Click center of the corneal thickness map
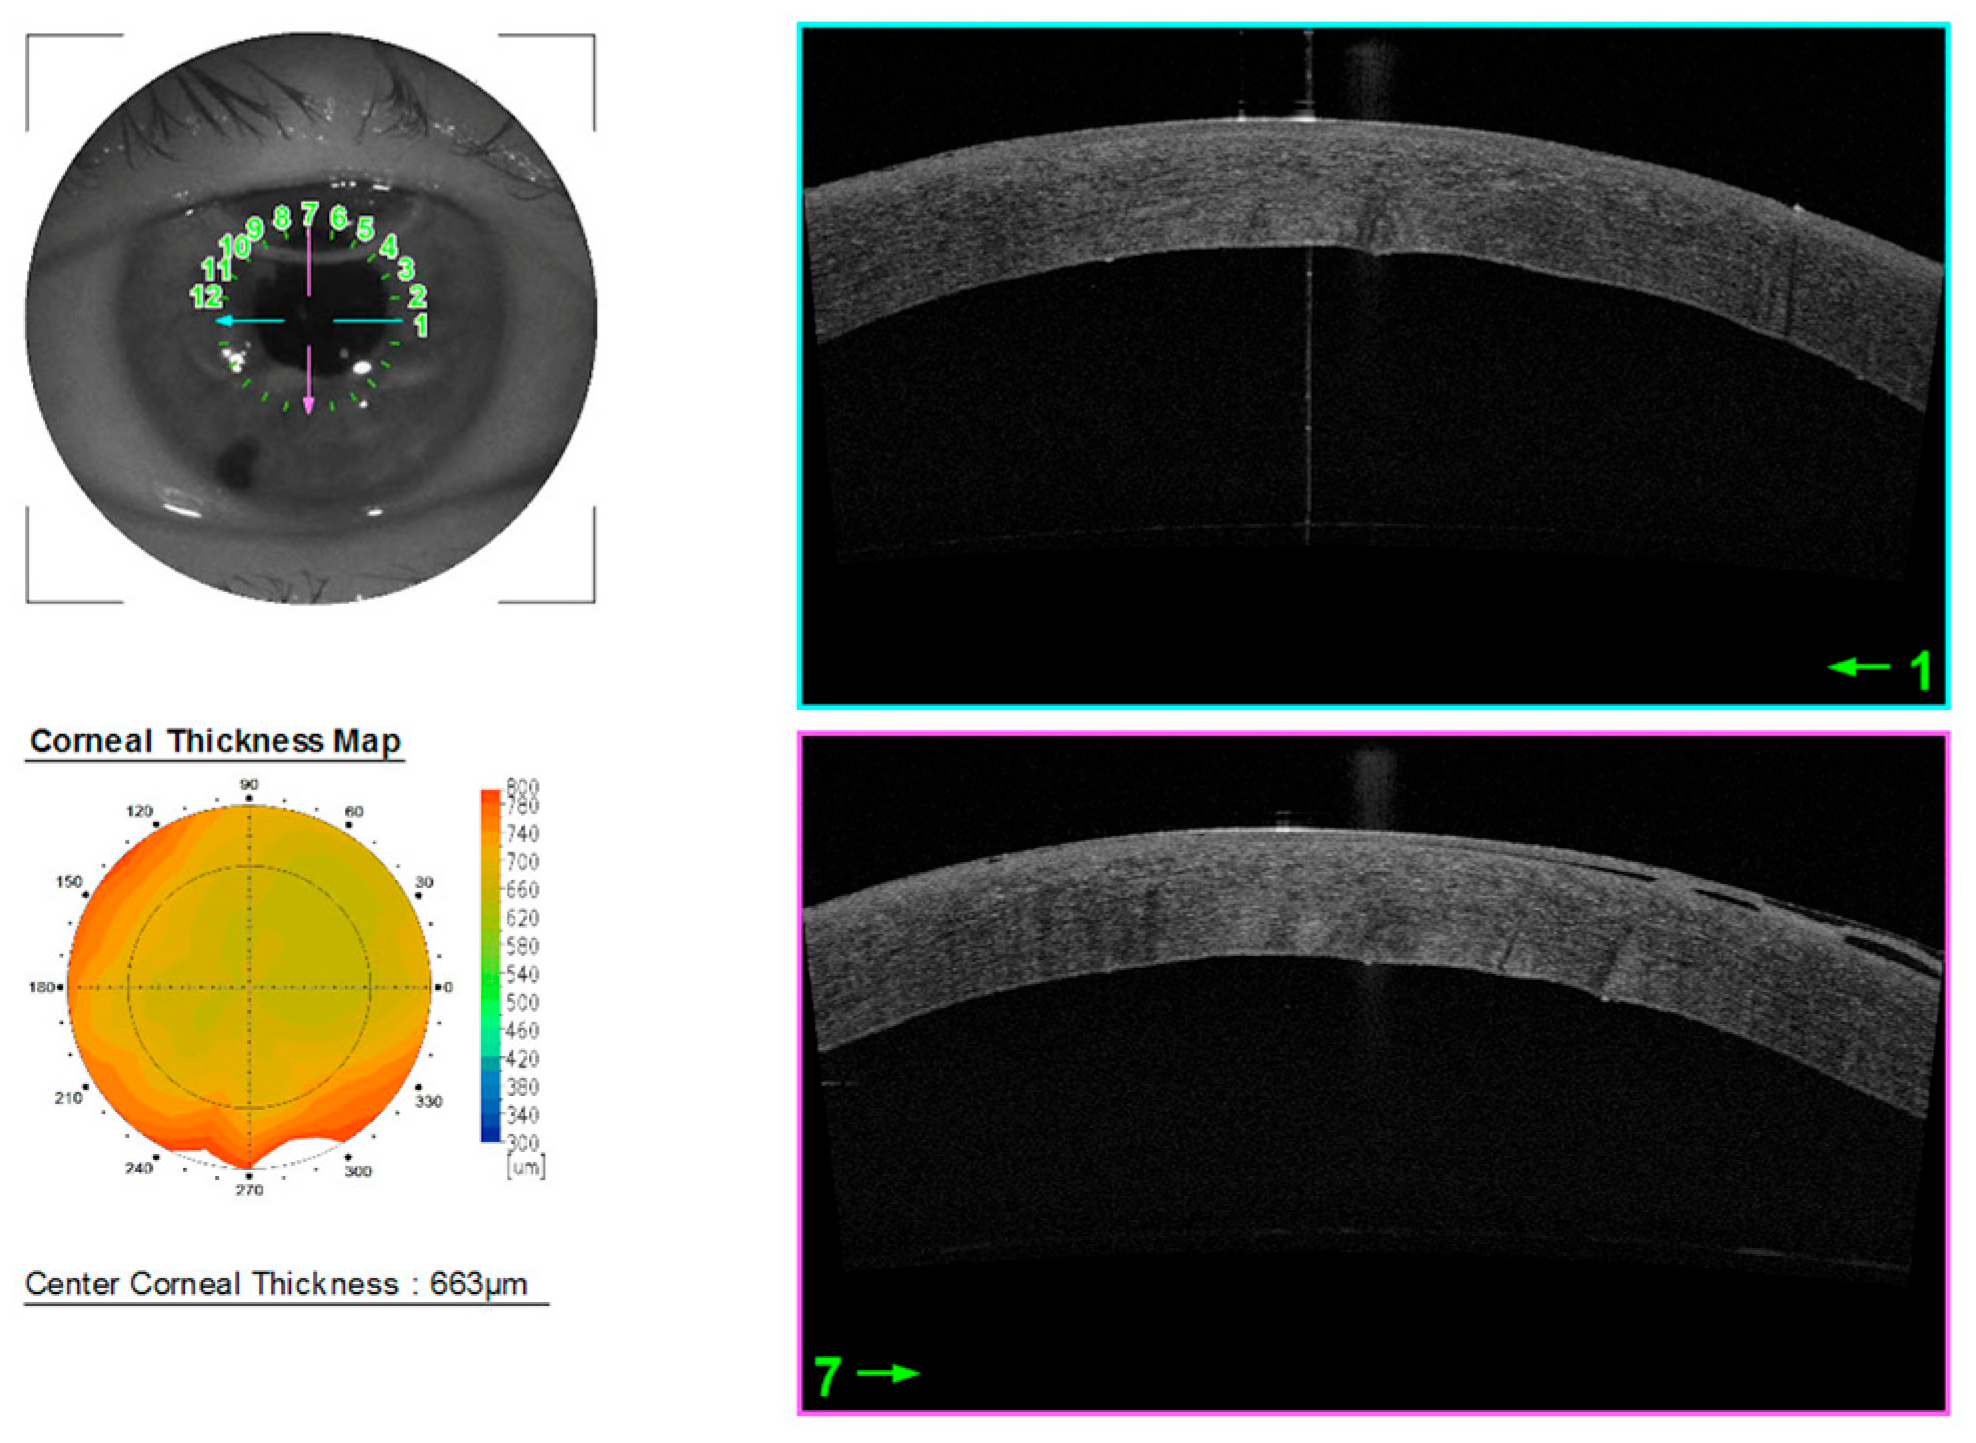This screenshot has width=1976, height=1443. coord(249,987)
